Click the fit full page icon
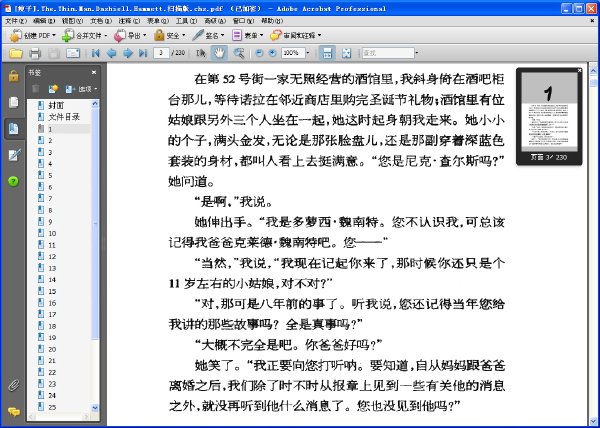Viewport: 600px width, 428px height. point(346,53)
